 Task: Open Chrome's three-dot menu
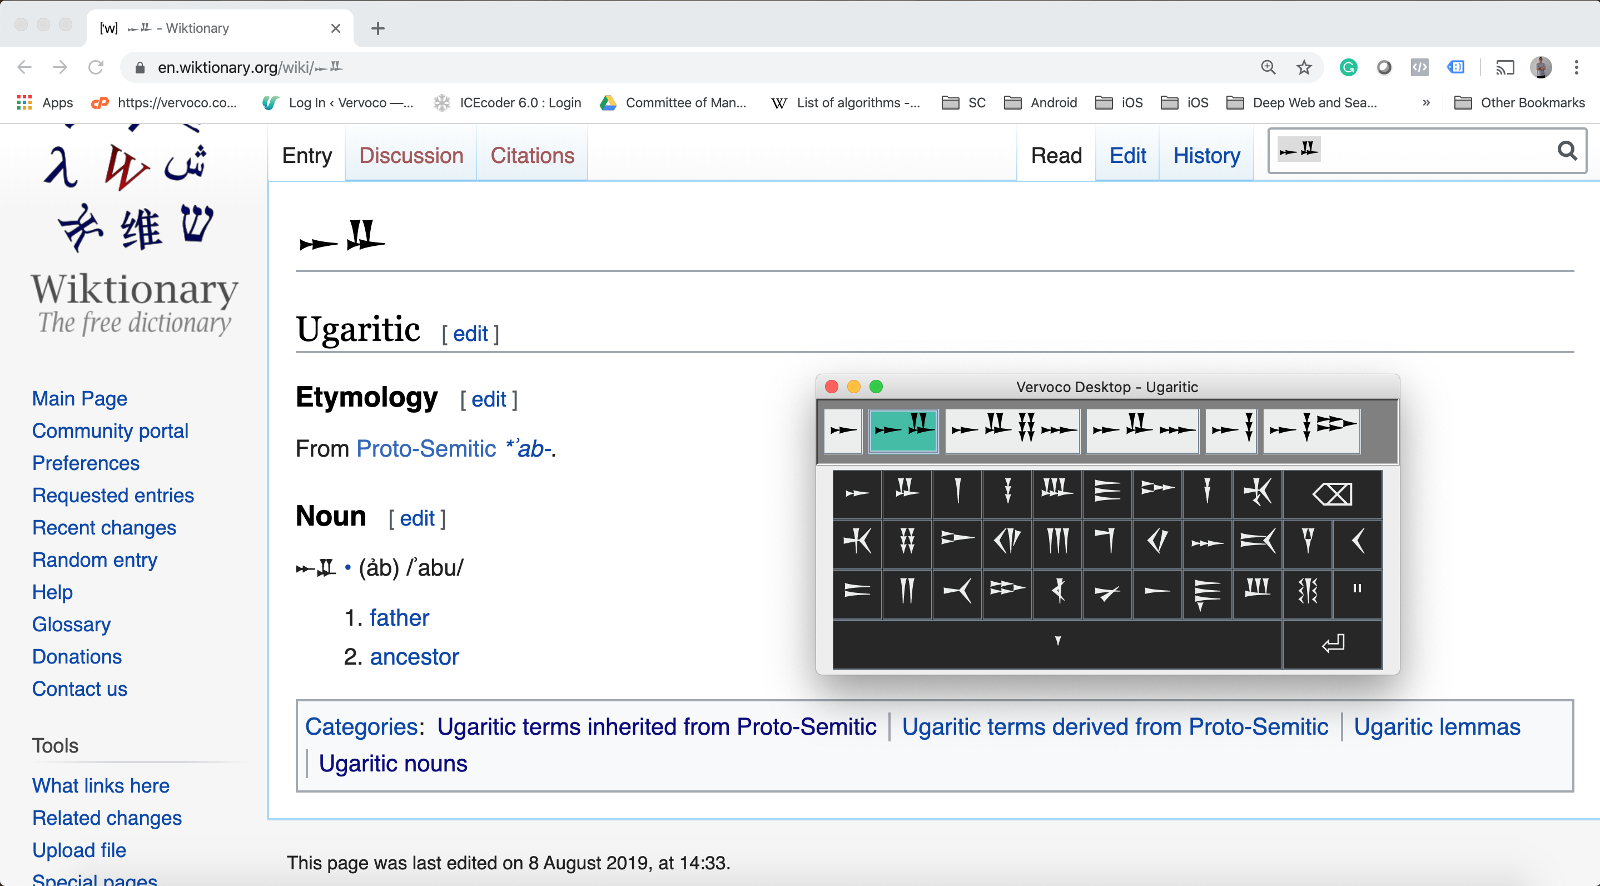(1576, 67)
